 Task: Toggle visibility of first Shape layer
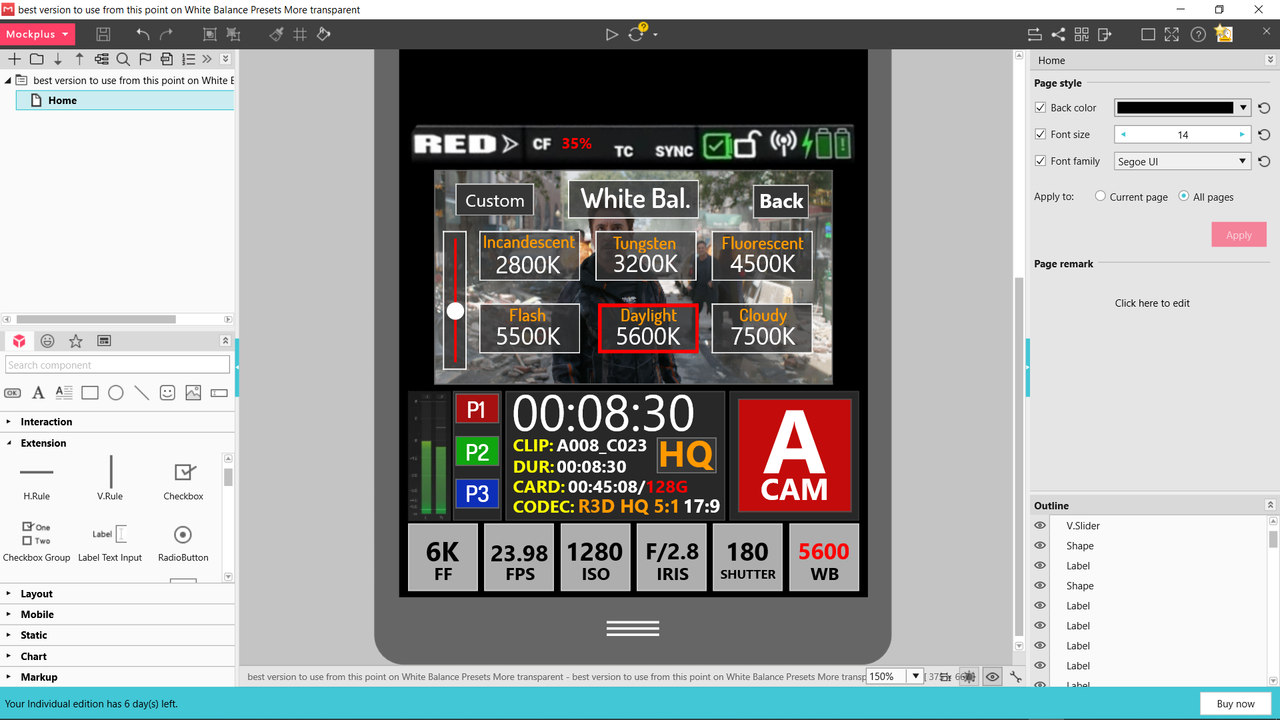point(1040,546)
